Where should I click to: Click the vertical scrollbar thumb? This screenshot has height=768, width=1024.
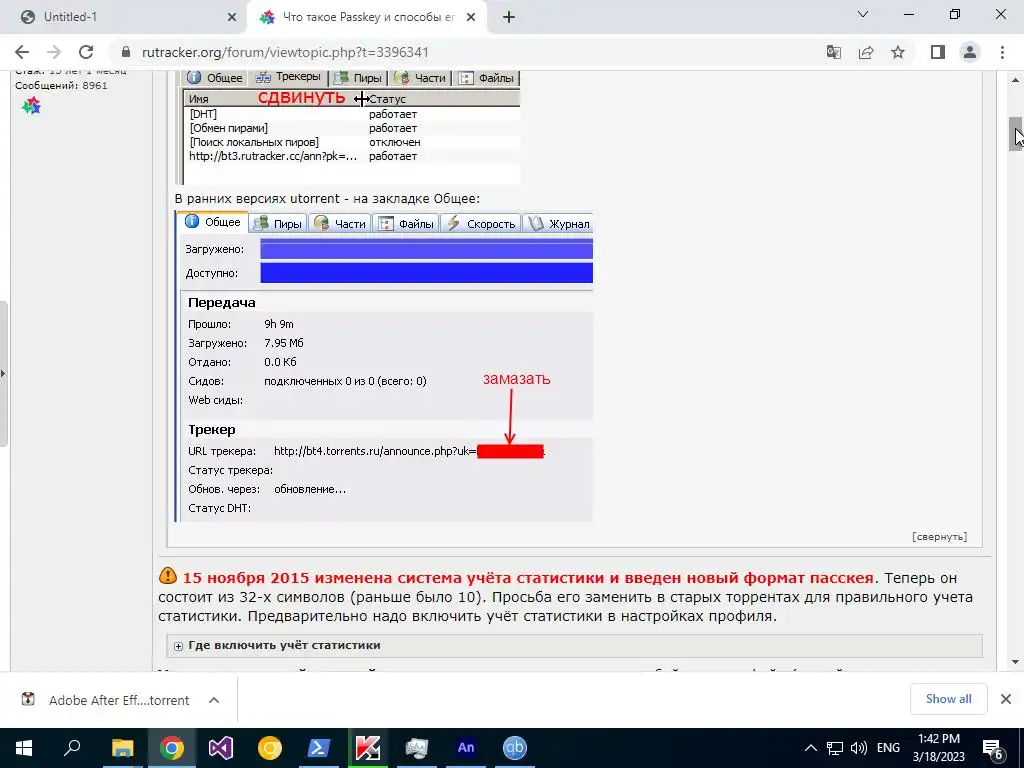click(x=1015, y=134)
